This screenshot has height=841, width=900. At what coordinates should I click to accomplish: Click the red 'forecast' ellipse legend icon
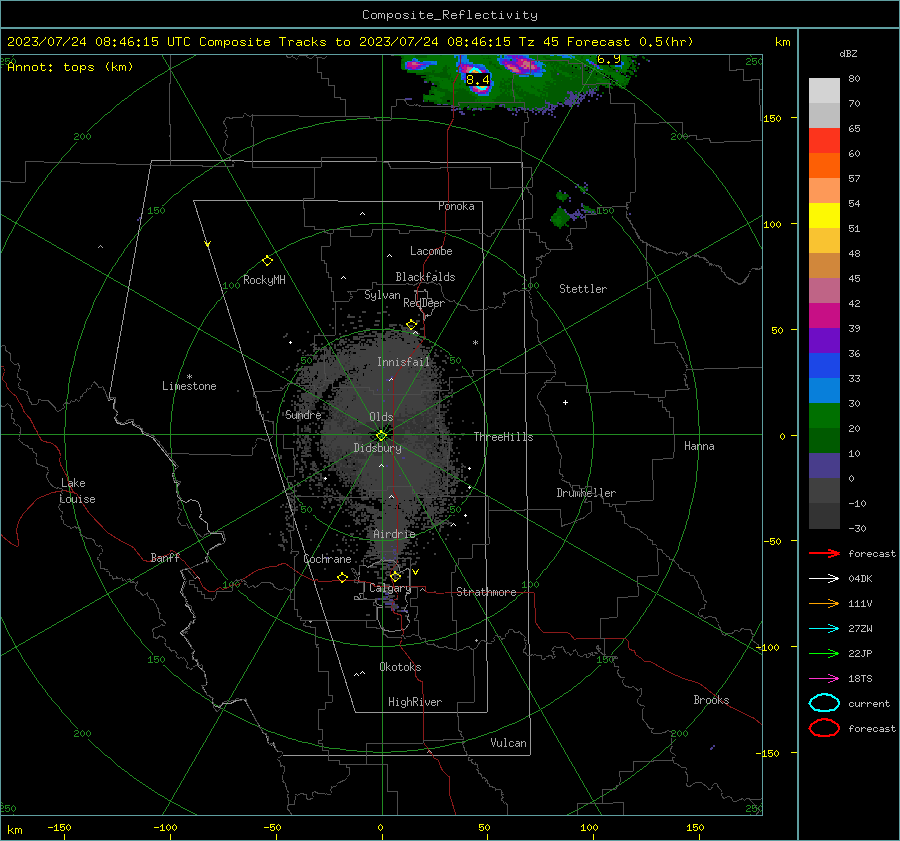pos(824,728)
